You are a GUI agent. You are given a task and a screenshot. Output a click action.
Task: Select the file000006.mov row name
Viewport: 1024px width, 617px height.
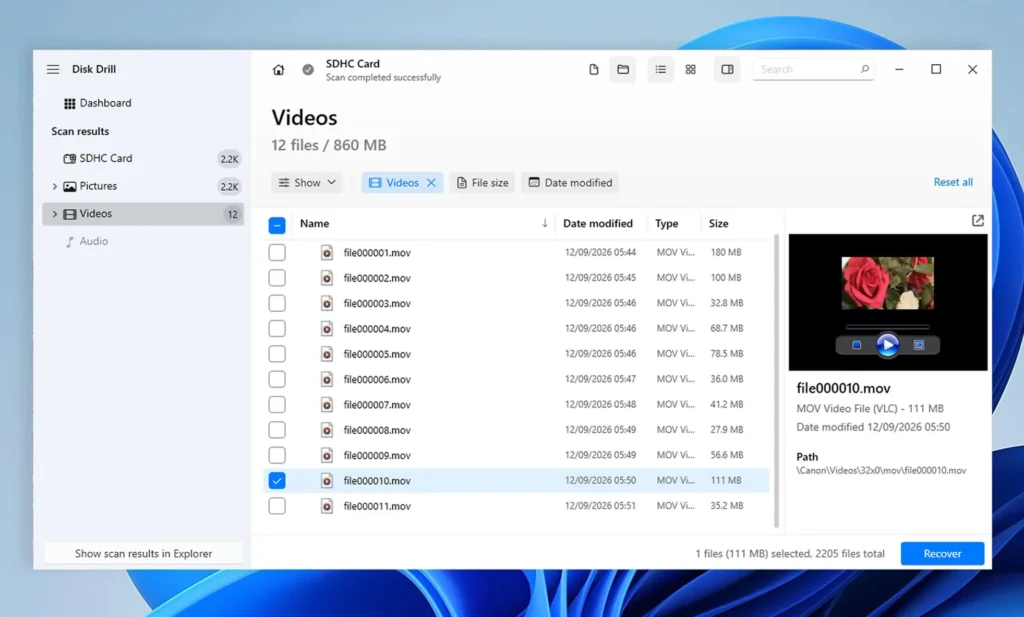pos(377,379)
